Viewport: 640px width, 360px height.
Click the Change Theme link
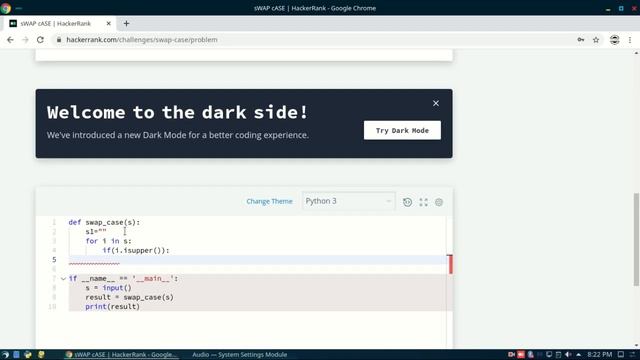(x=269, y=201)
